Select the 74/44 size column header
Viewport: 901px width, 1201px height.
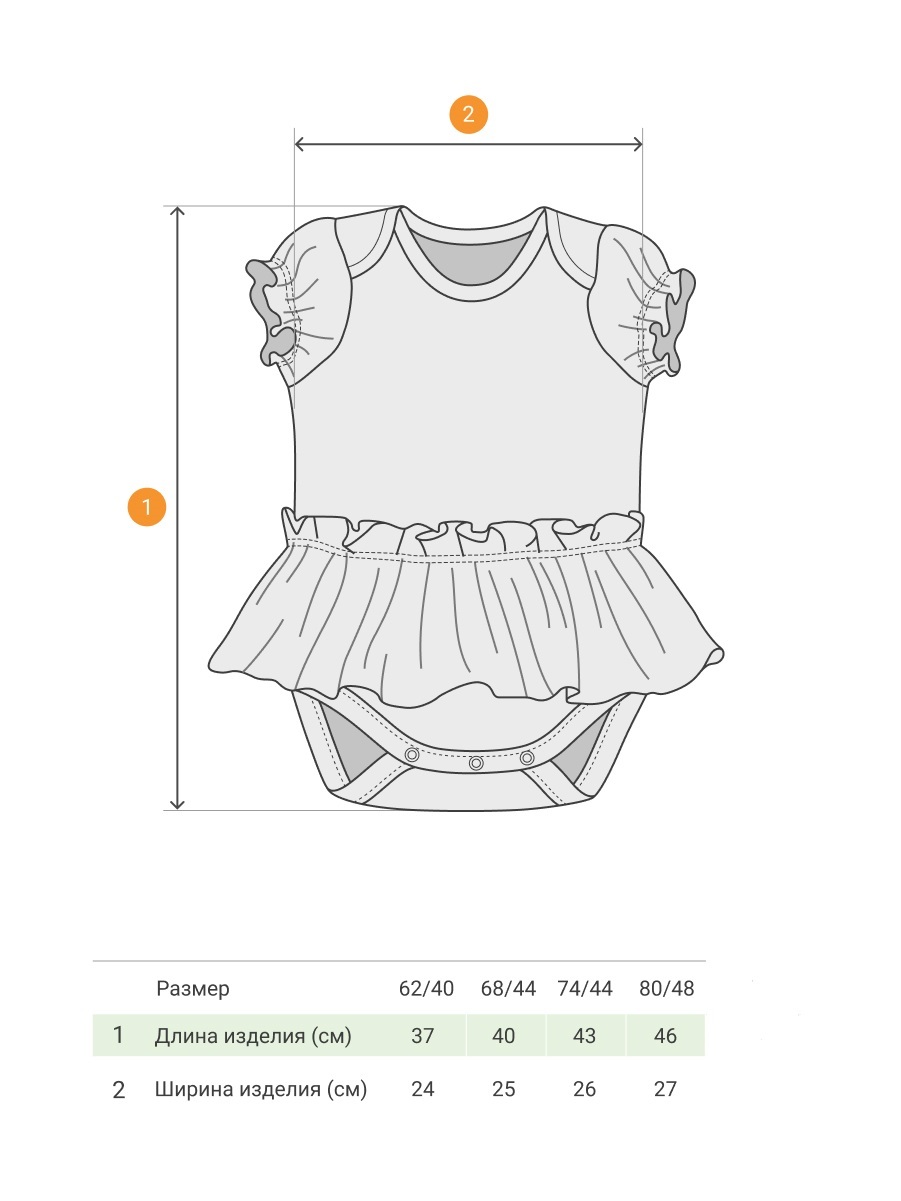click(585, 988)
